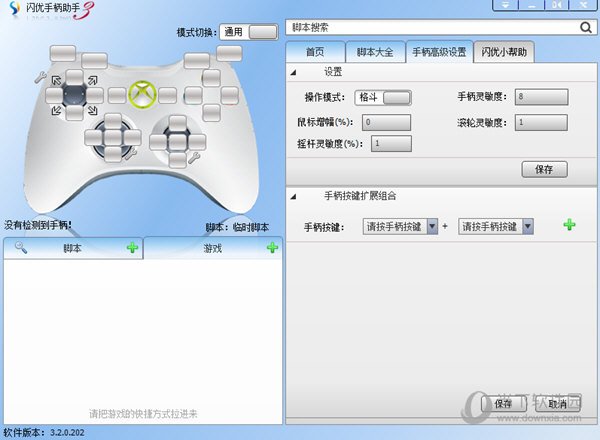600x440 pixels.
Task: Click the up-left diagonal arrow on D-pad
Action: (x=56, y=80)
